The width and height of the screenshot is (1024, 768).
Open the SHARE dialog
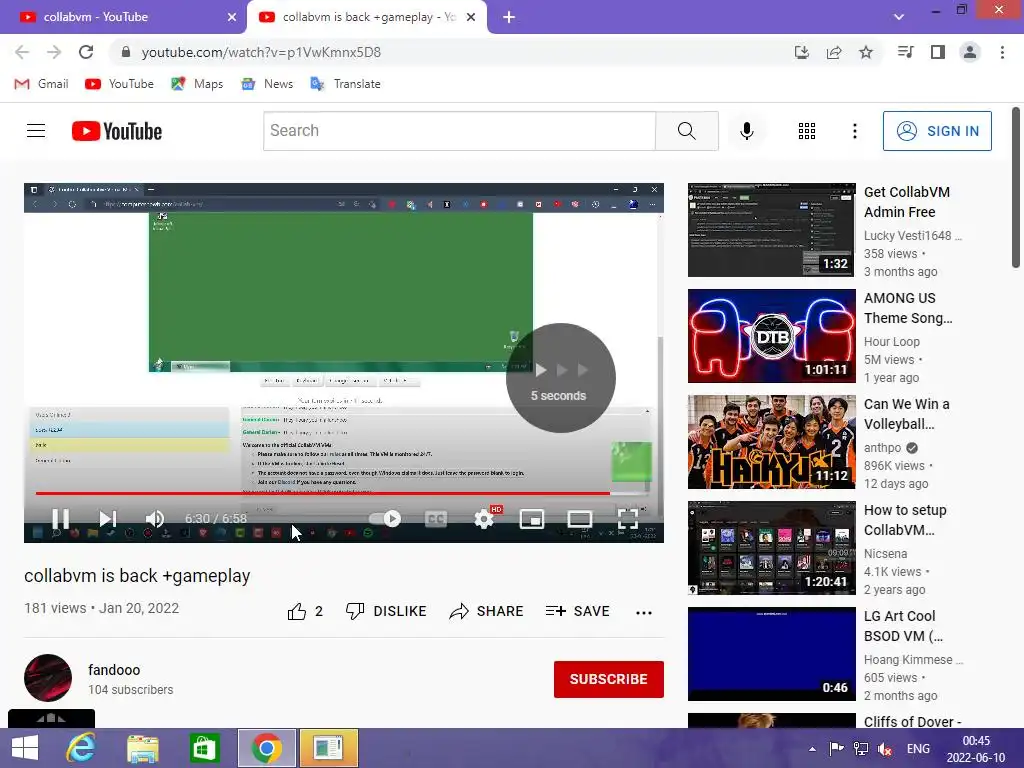(487, 611)
